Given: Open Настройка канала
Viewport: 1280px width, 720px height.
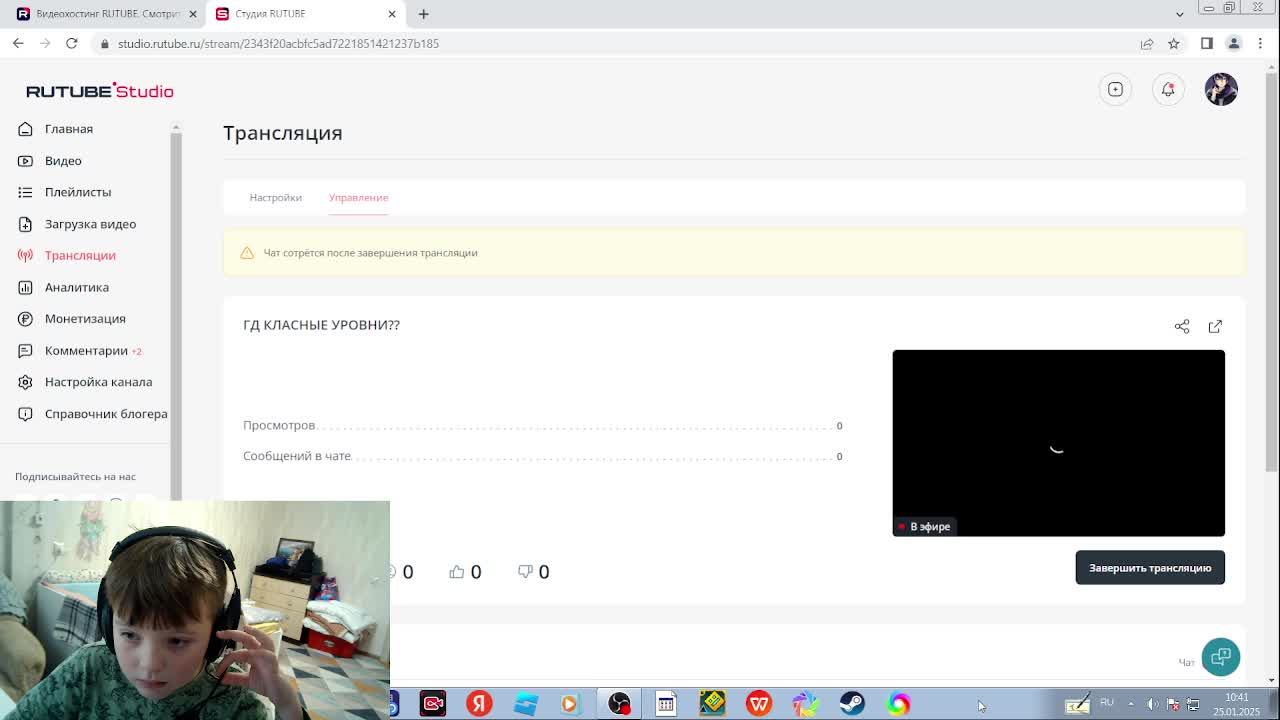Looking at the screenshot, I should (x=98, y=382).
